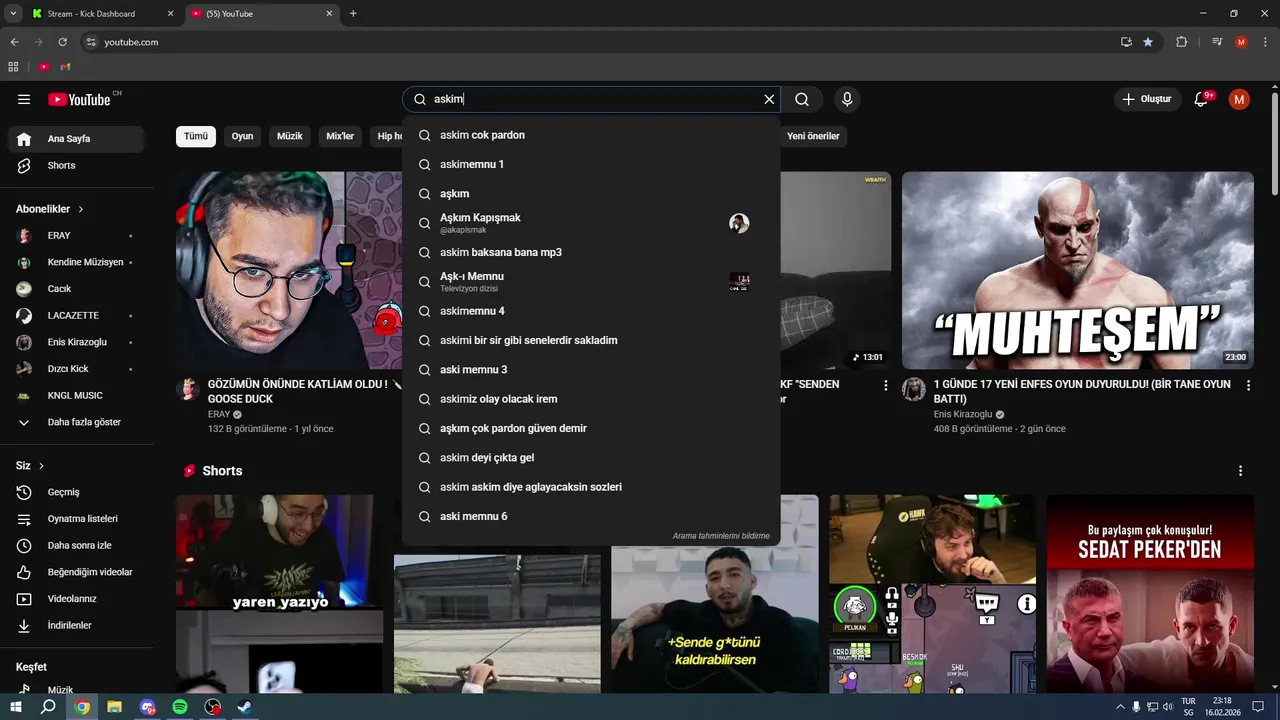Select the Müzik filter chip

point(290,136)
